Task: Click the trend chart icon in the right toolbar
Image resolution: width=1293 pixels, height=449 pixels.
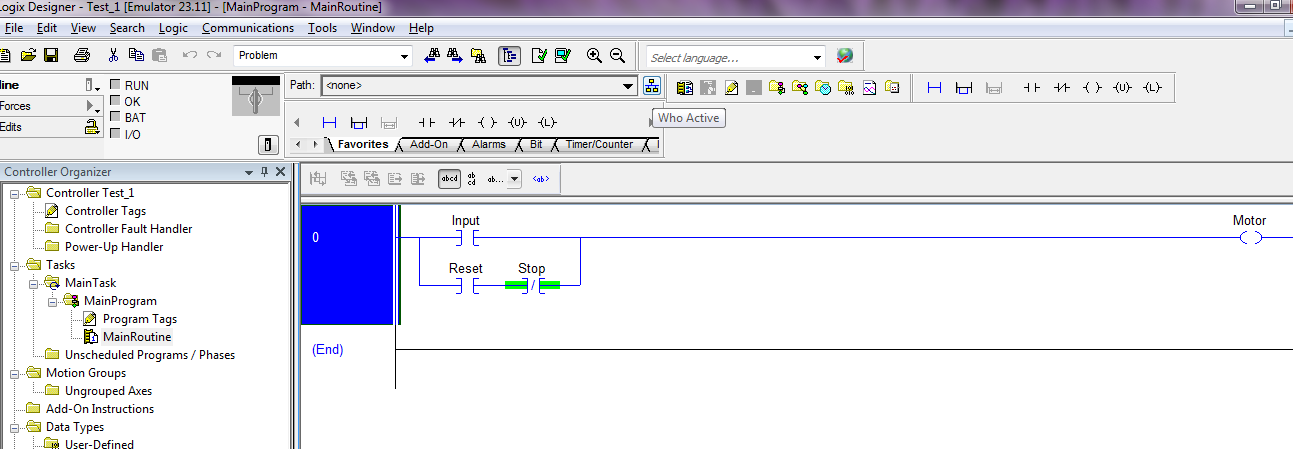Action: point(869,88)
